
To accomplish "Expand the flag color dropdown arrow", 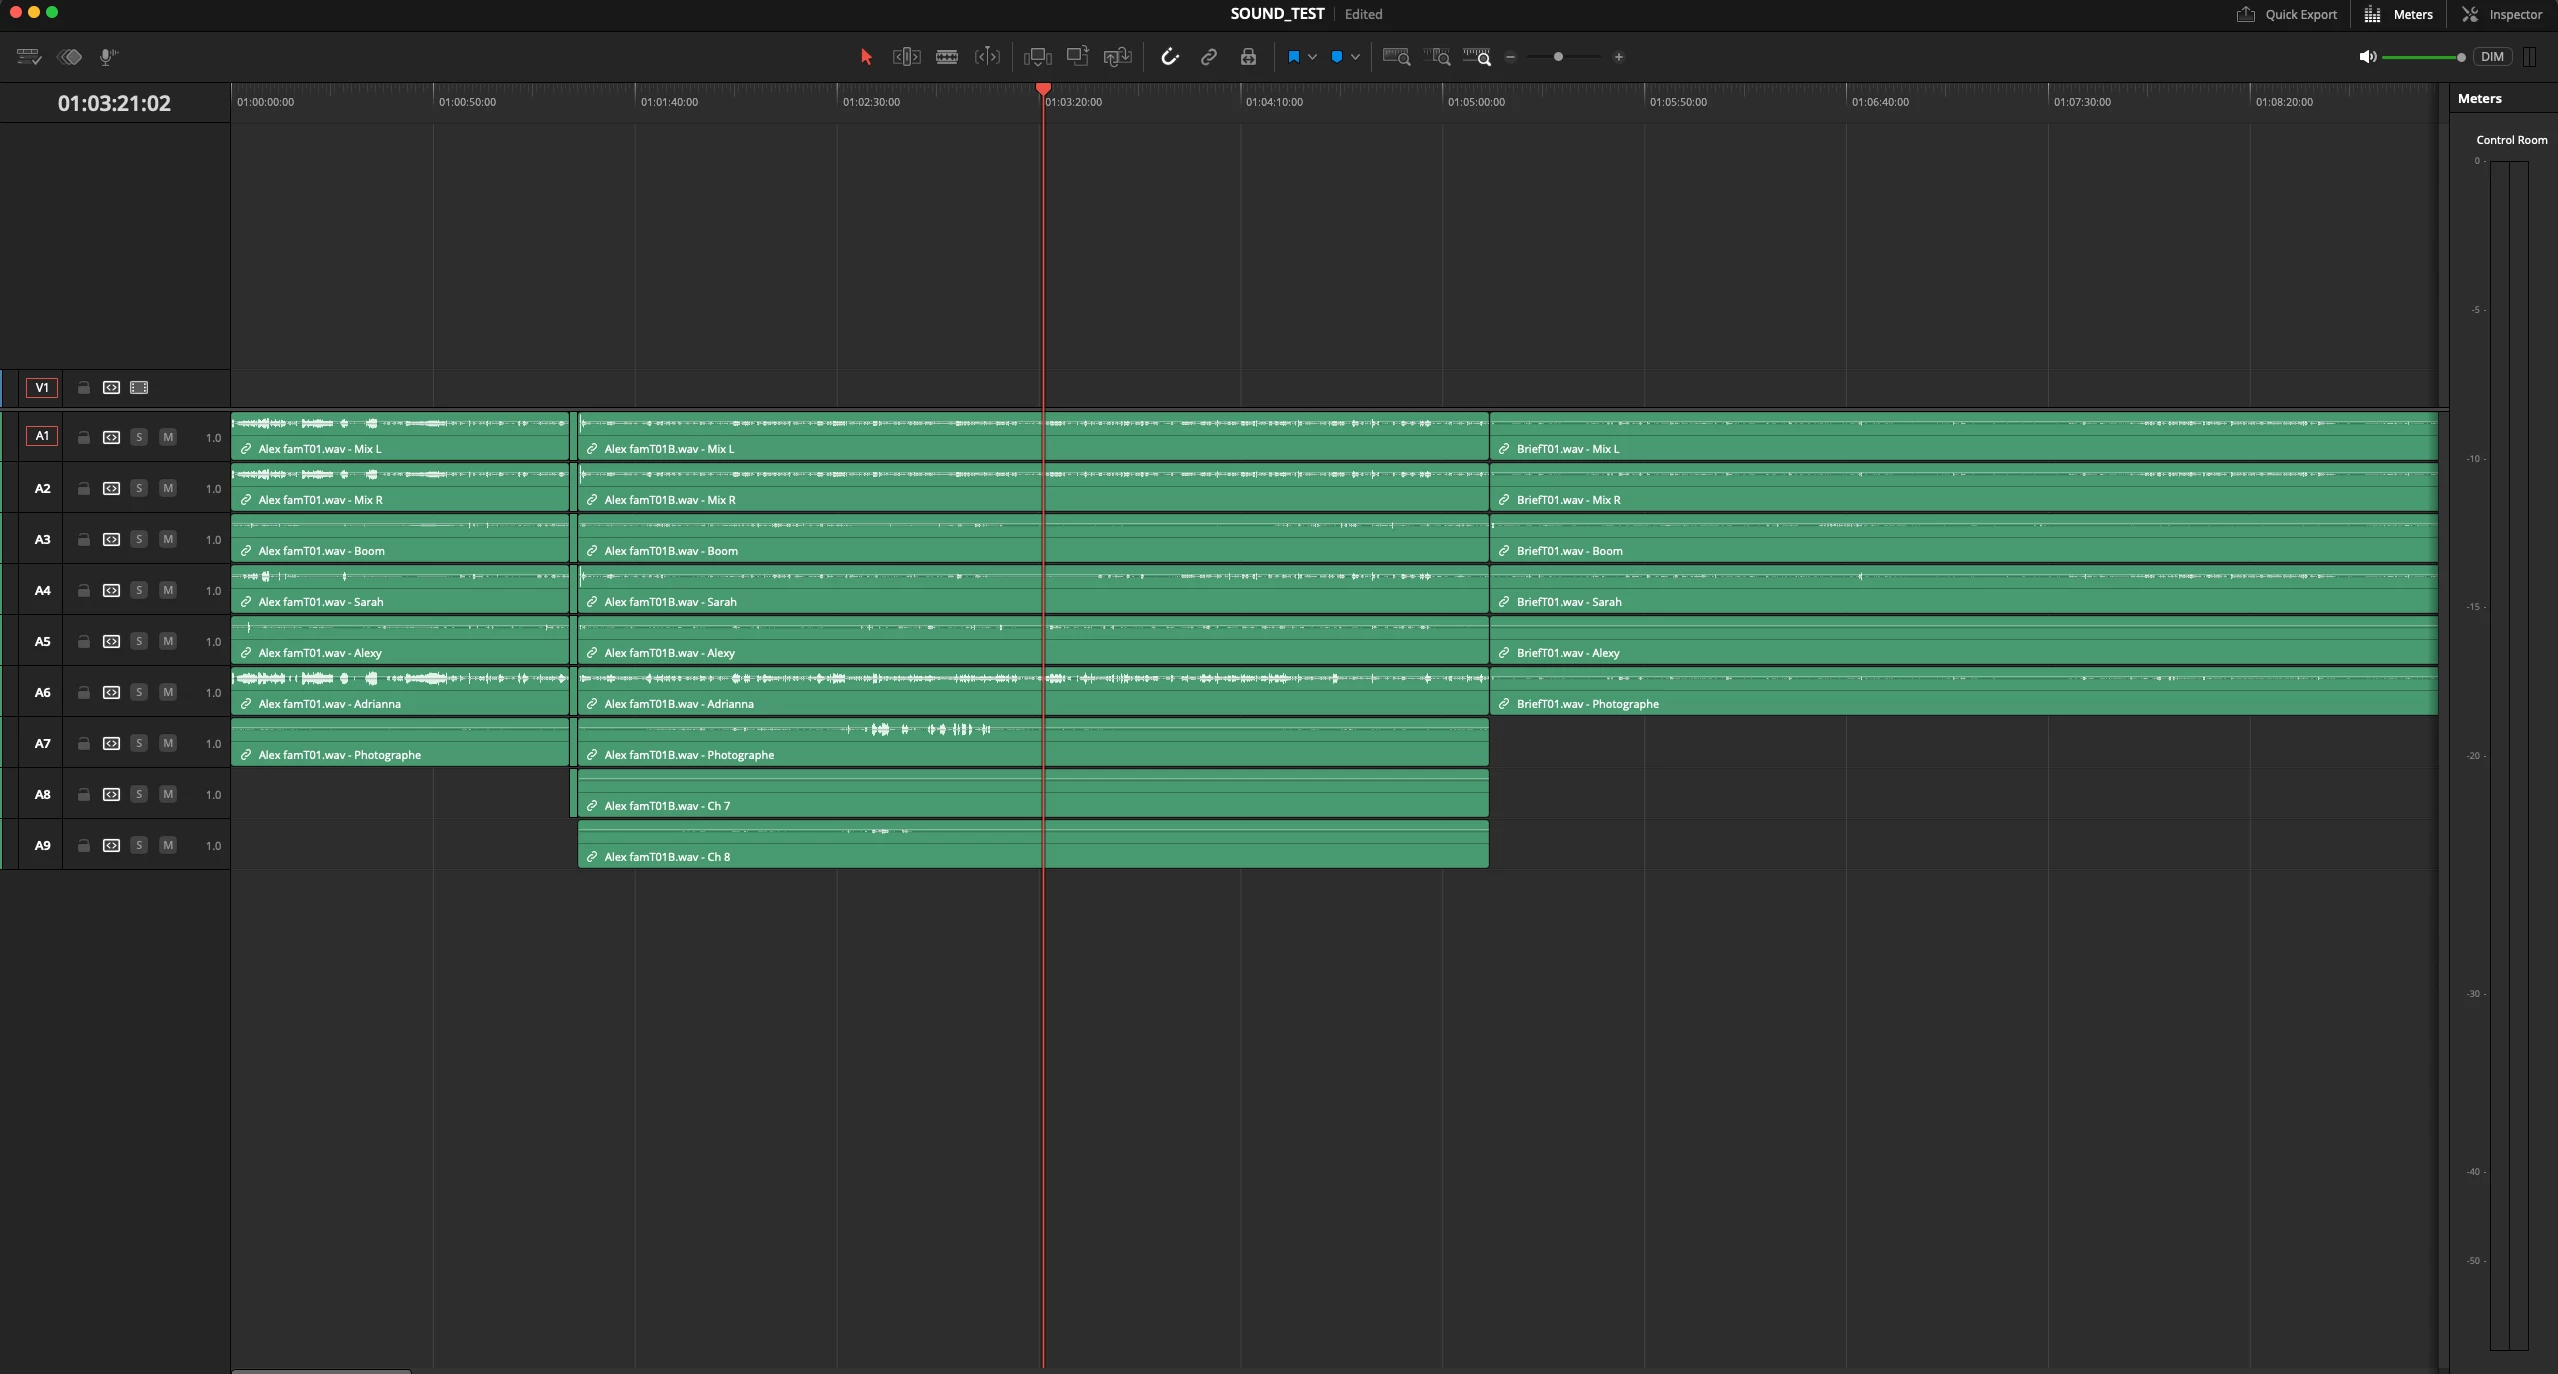I will (x=1312, y=57).
